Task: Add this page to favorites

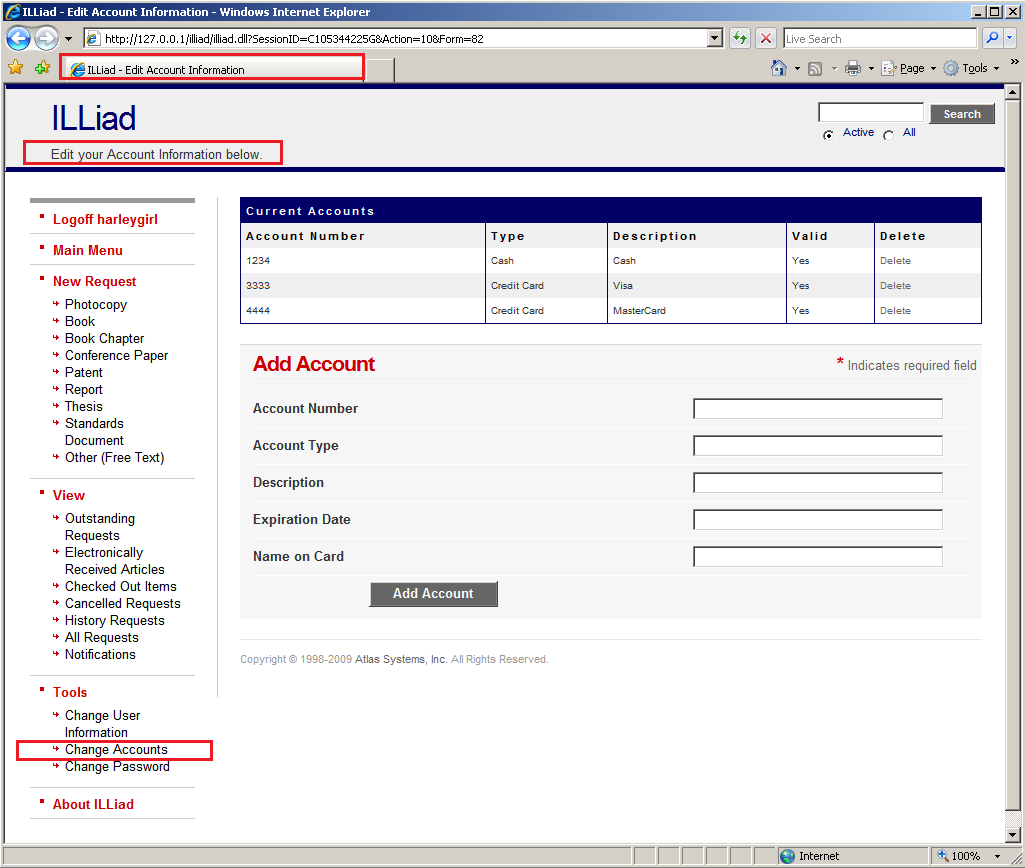Action: click(x=41, y=67)
